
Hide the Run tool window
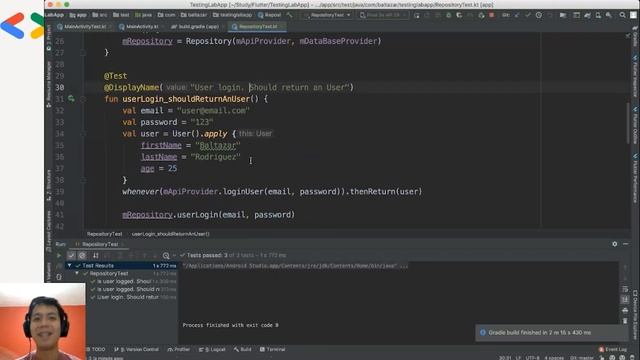(x=626, y=244)
